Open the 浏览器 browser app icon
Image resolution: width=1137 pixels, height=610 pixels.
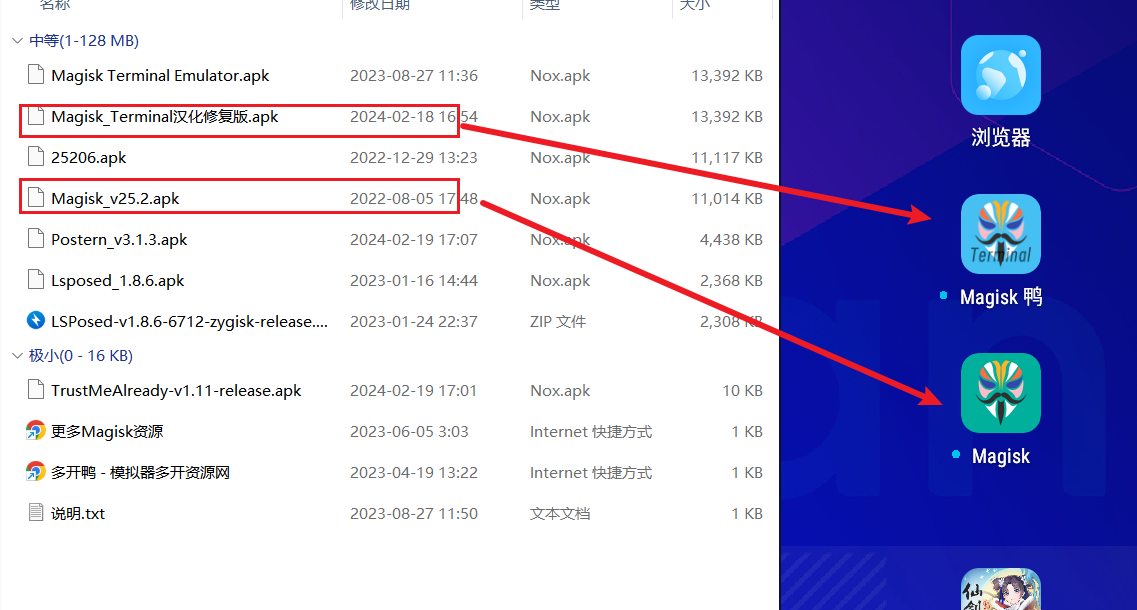(x=1001, y=75)
